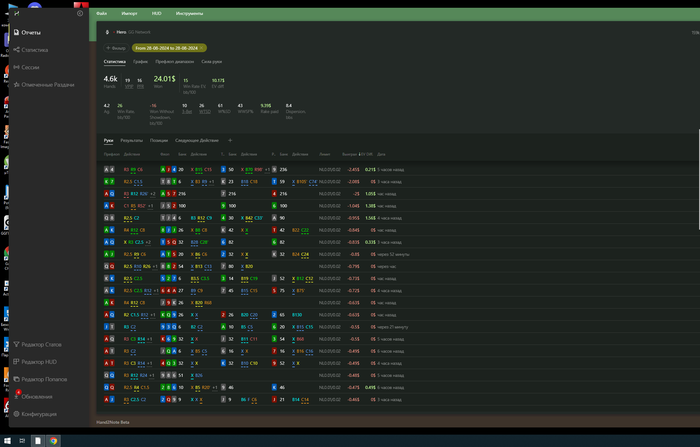Open Редактор HUD in sidebar
700x447 pixels.
(35, 362)
